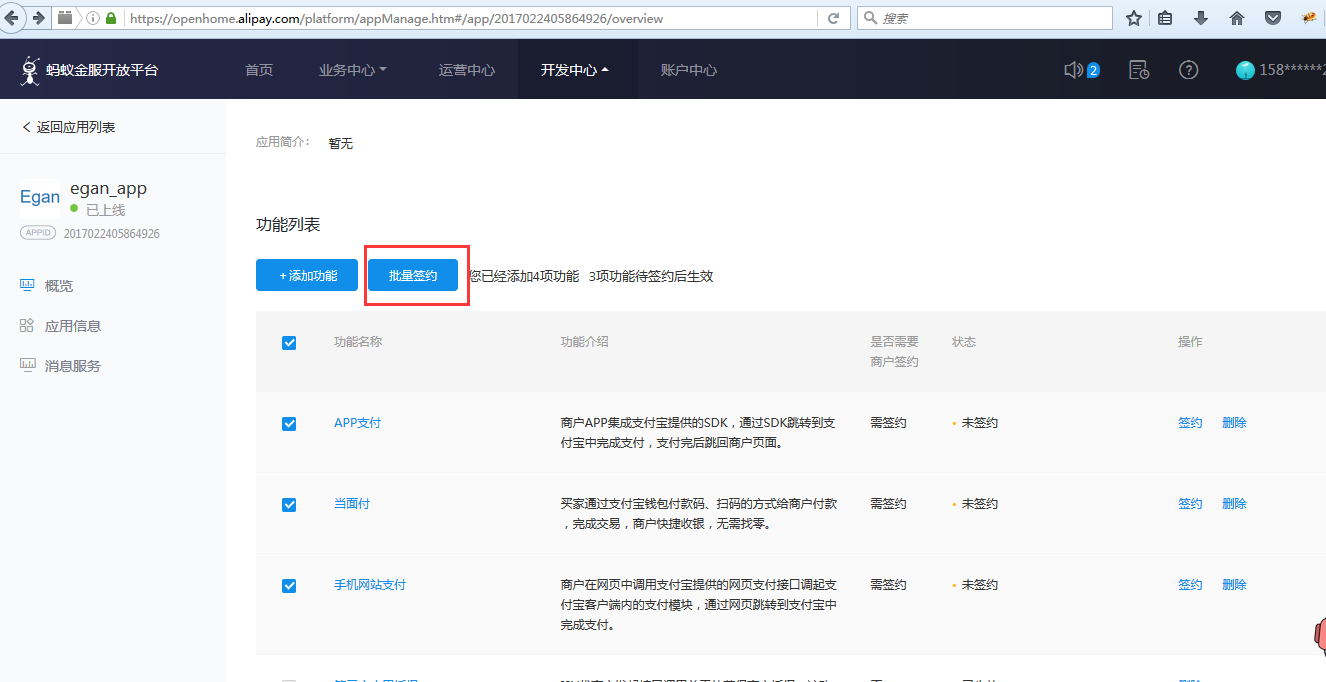Go to browser home page icon
1326x682 pixels.
coord(1237,18)
